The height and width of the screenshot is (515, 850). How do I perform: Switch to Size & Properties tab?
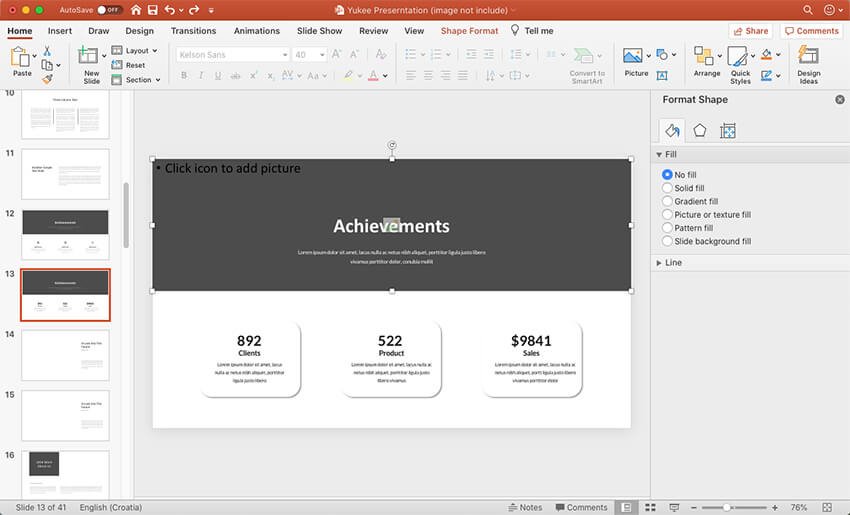(727, 131)
